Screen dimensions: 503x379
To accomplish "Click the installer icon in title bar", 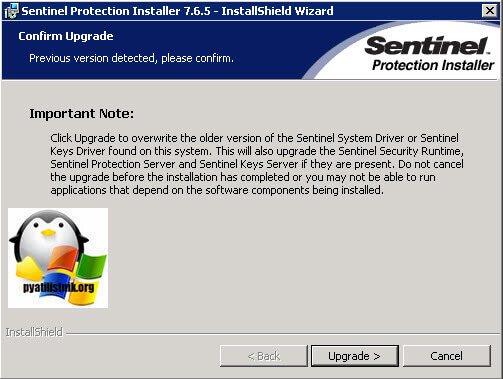I will click(11, 11).
